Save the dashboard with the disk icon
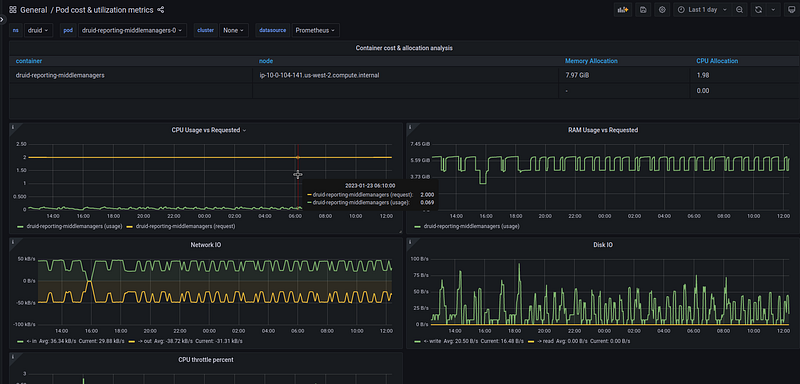Viewport: 800px width, 384px height. tap(643, 10)
